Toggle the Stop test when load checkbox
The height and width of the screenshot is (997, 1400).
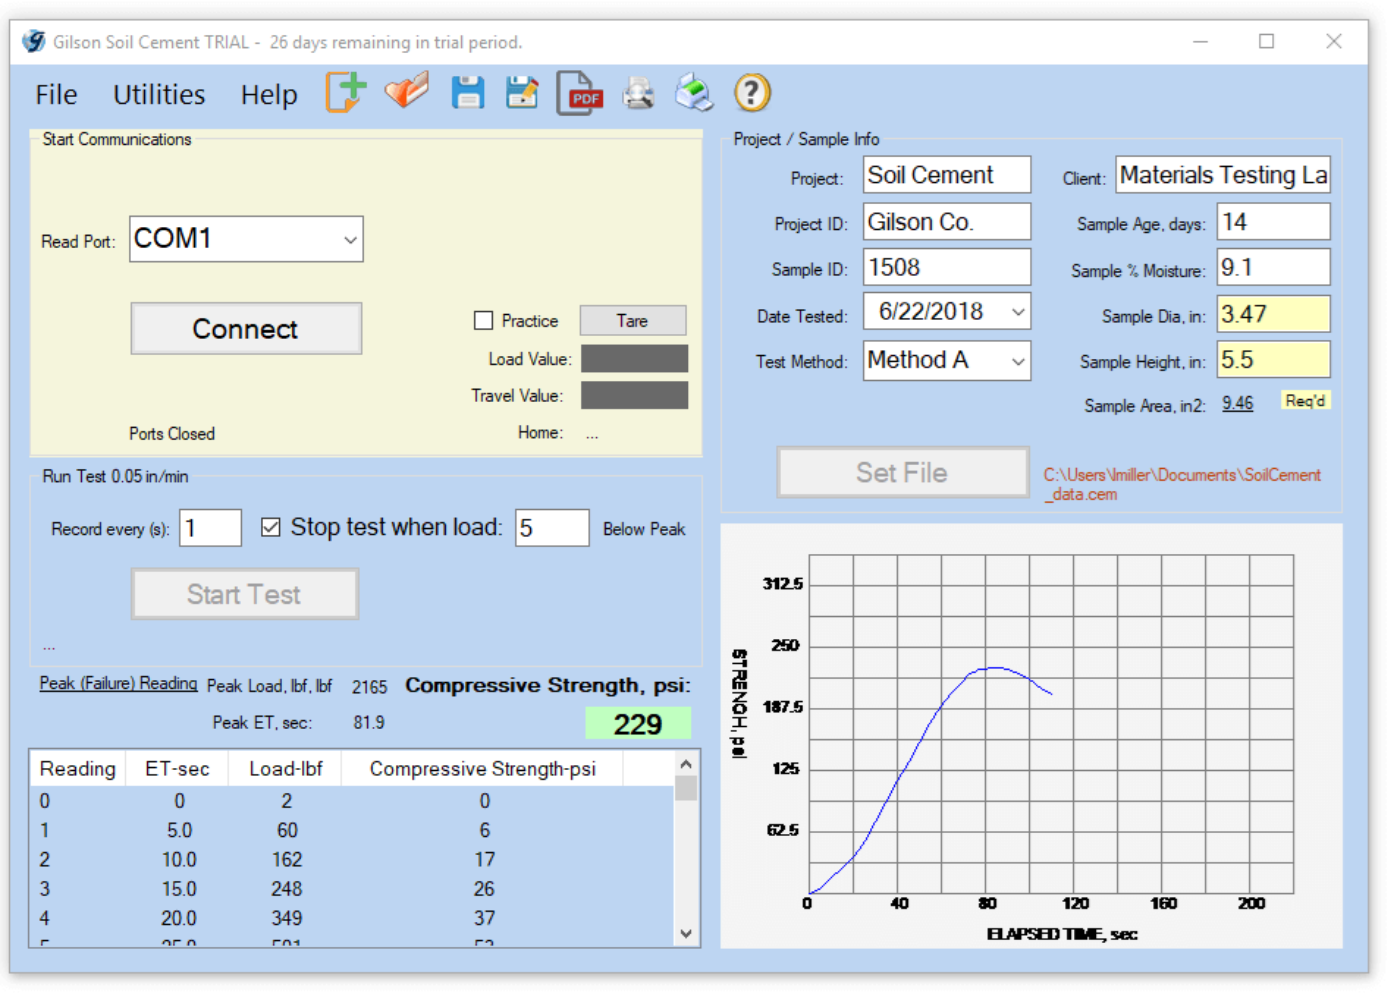271,527
